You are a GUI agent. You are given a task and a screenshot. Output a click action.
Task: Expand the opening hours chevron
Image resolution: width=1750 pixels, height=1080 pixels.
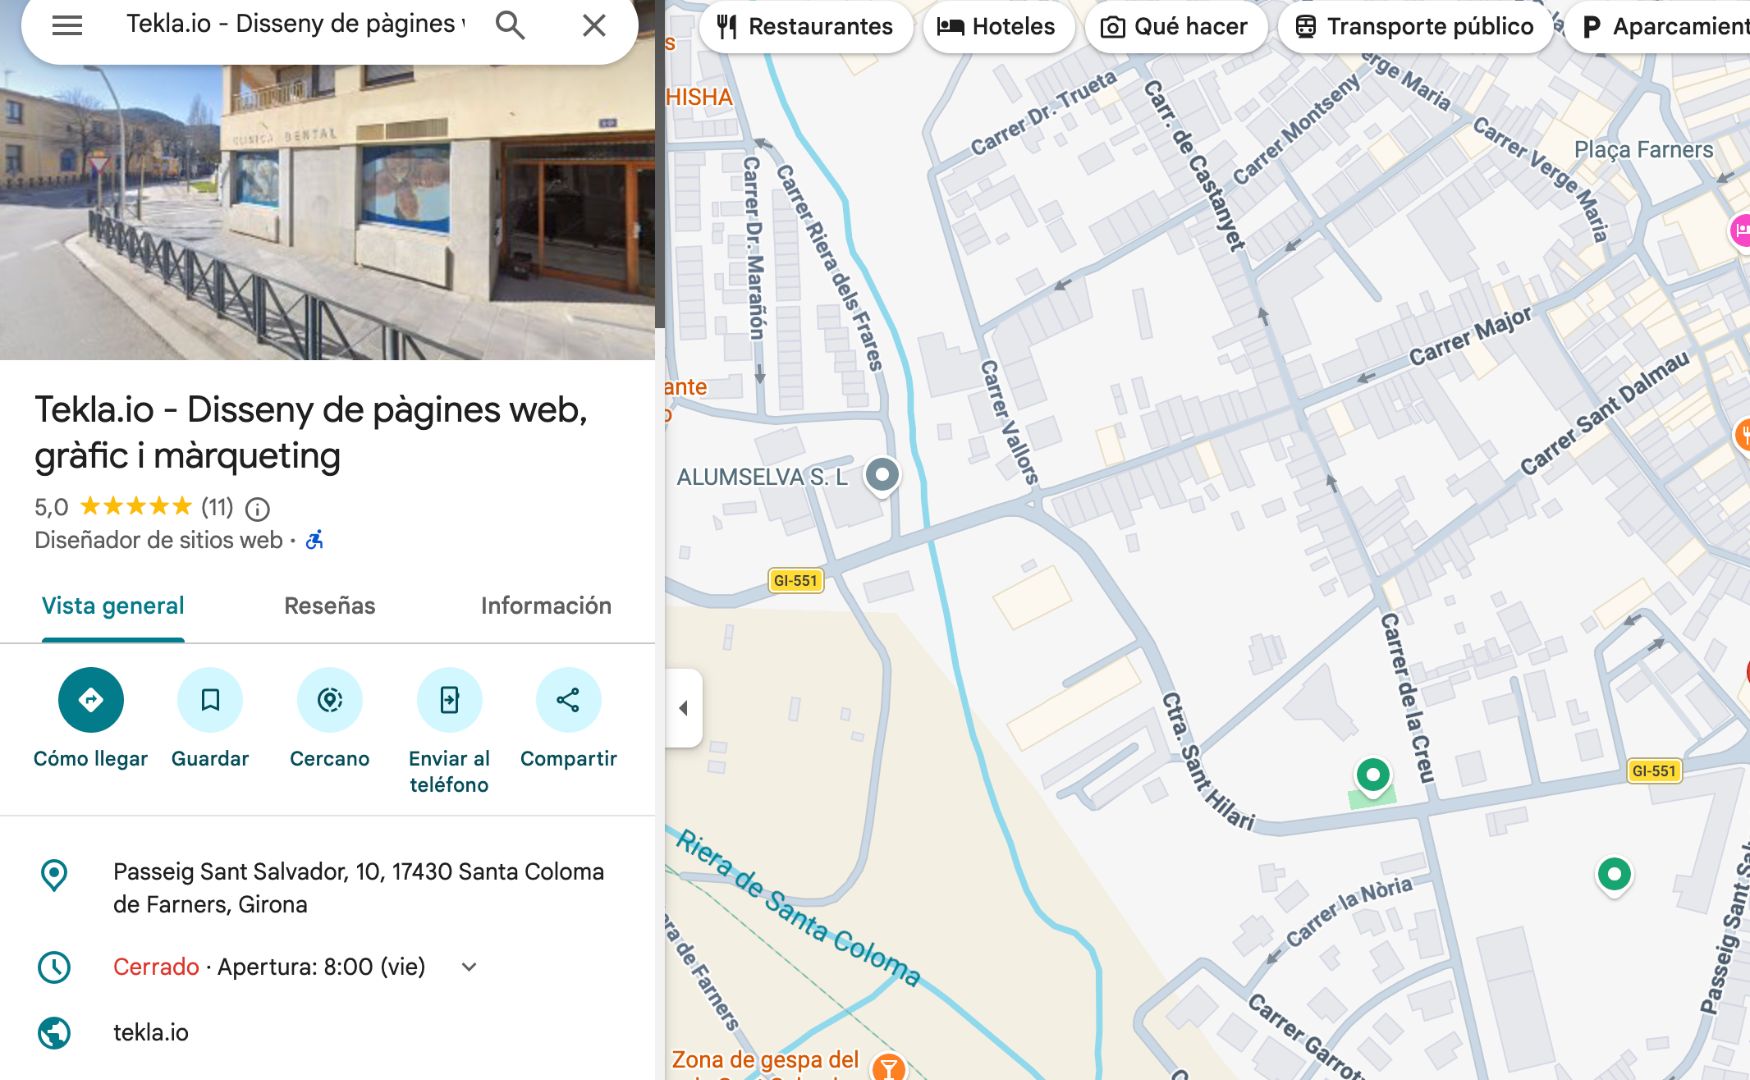(x=469, y=967)
